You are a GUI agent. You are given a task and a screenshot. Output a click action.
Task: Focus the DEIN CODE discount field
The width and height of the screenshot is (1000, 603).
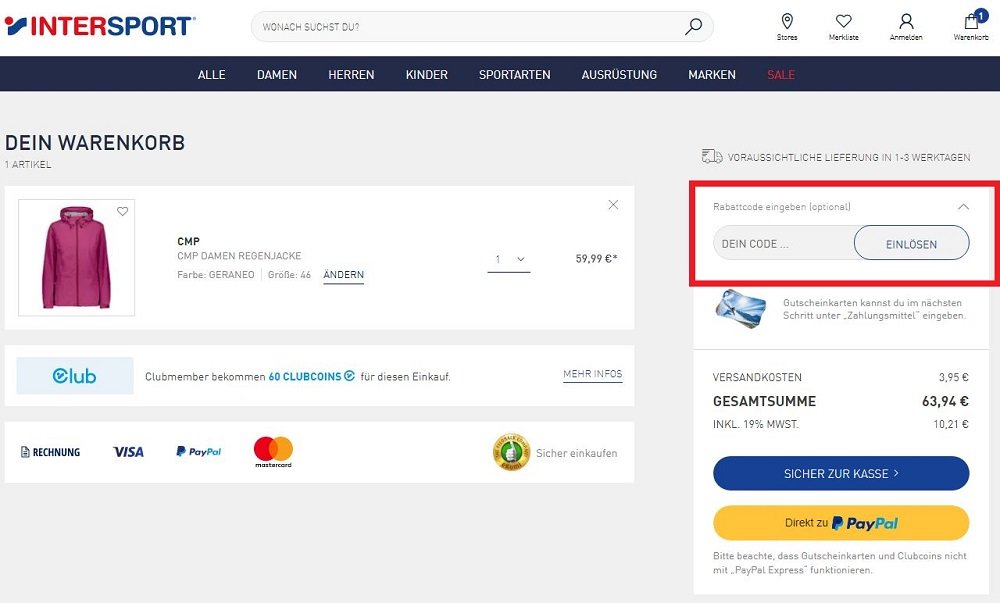tap(784, 243)
